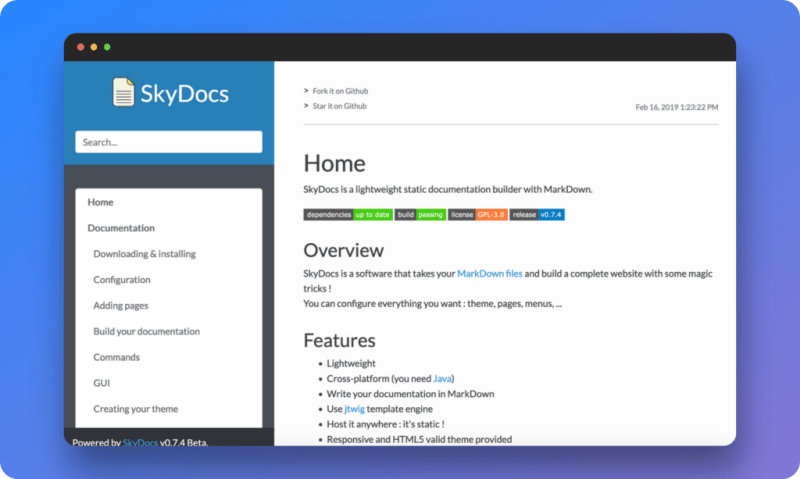
Task: Click the Home page heading
Action: point(335,164)
